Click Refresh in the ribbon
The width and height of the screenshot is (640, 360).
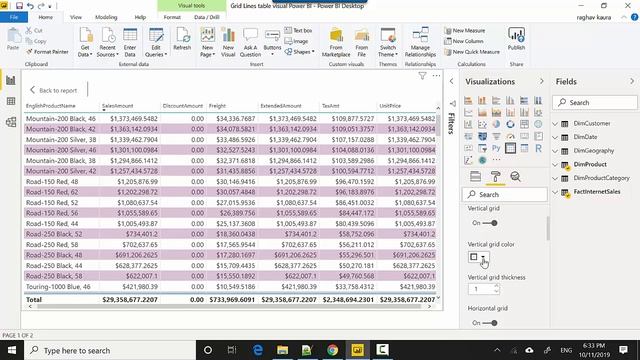click(182, 39)
